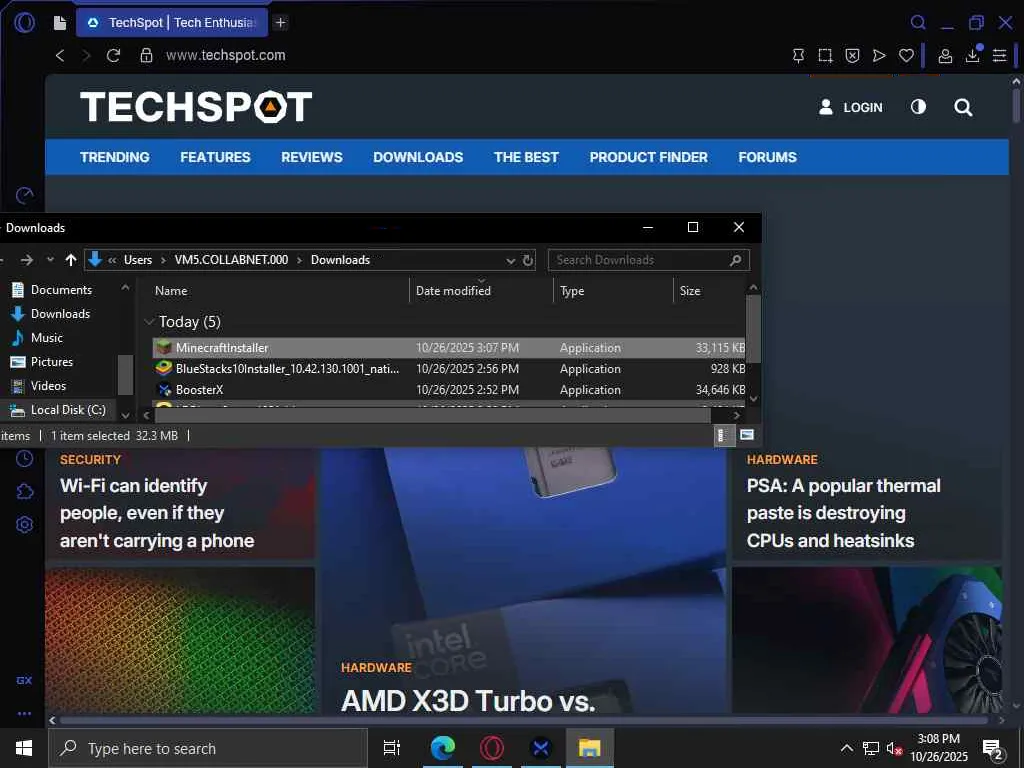
Task: Open the Wi-Fi can identify people article
Action: pos(157,513)
